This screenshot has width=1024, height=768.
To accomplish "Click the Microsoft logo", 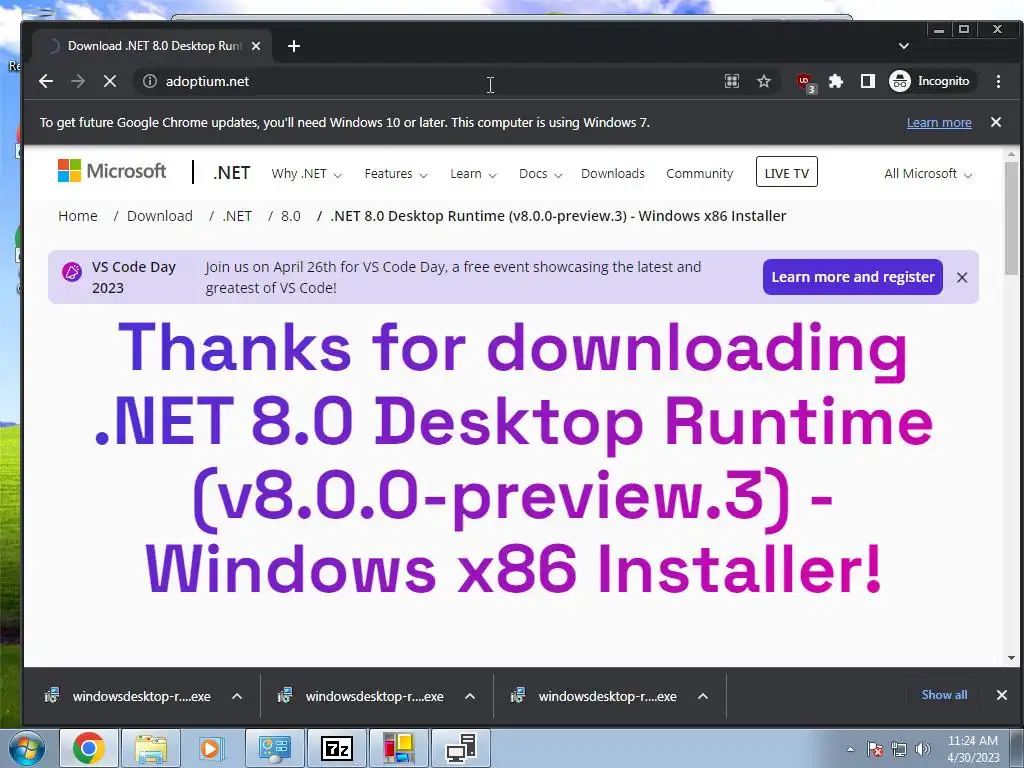I will pos(112,171).
